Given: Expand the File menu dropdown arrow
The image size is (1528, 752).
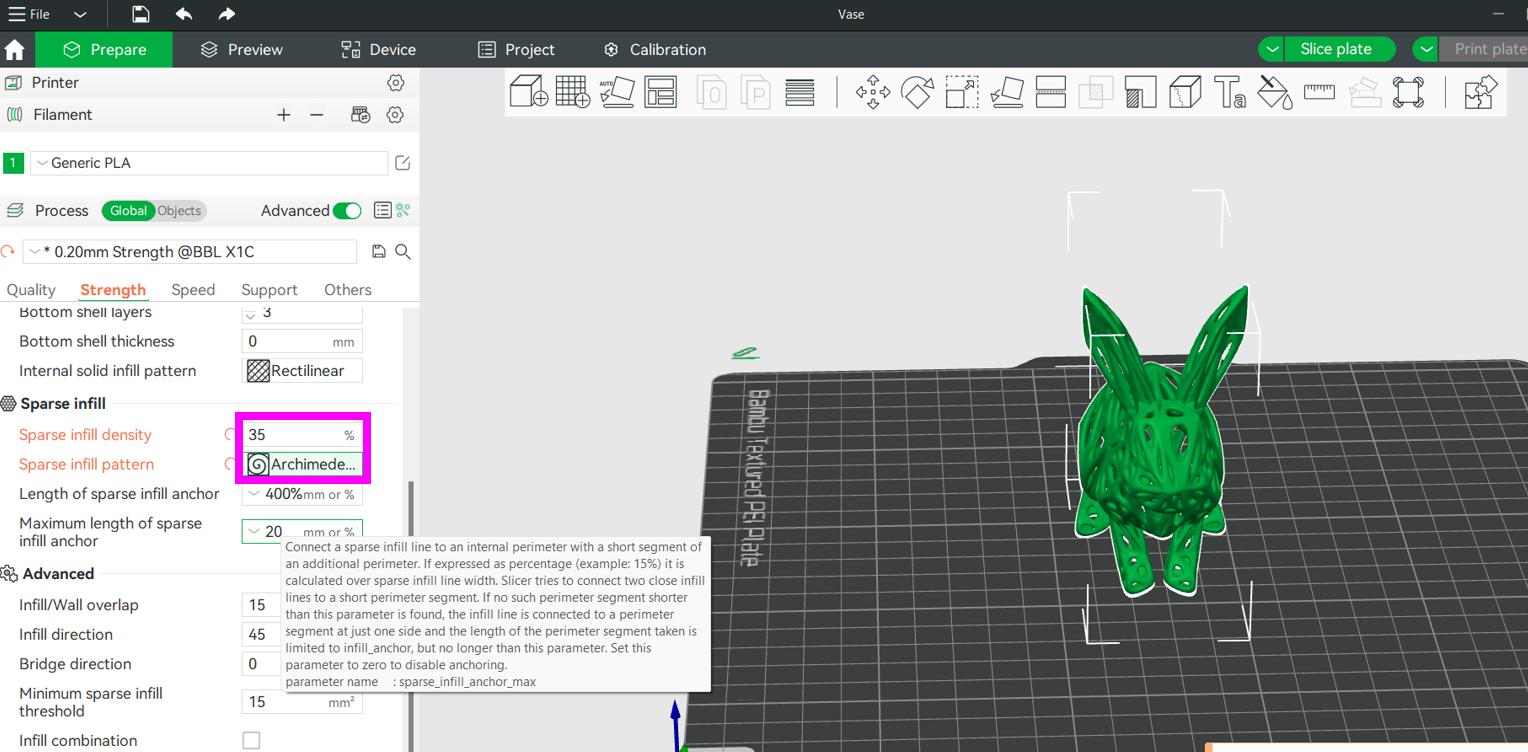Looking at the screenshot, I should click(x=80, y=15).
